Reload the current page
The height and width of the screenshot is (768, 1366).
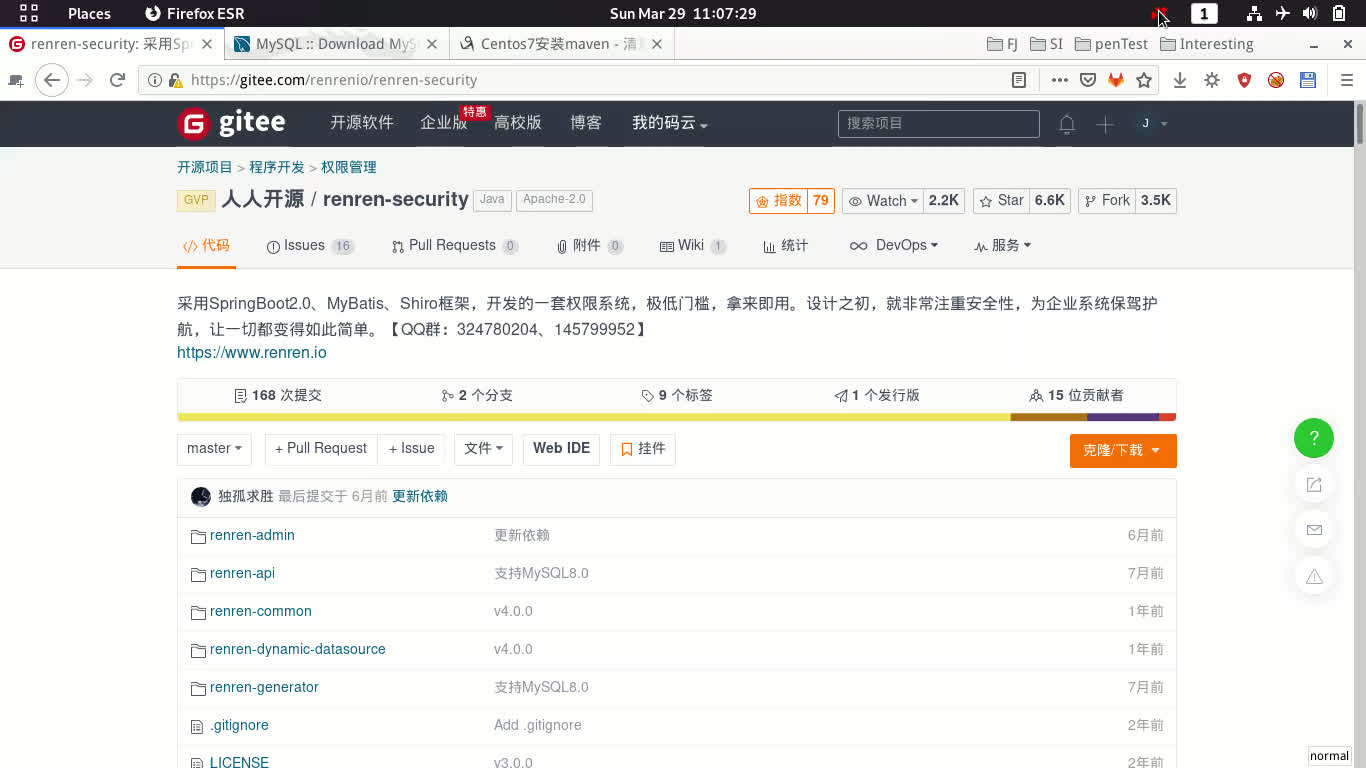click(x=117, y=80)
